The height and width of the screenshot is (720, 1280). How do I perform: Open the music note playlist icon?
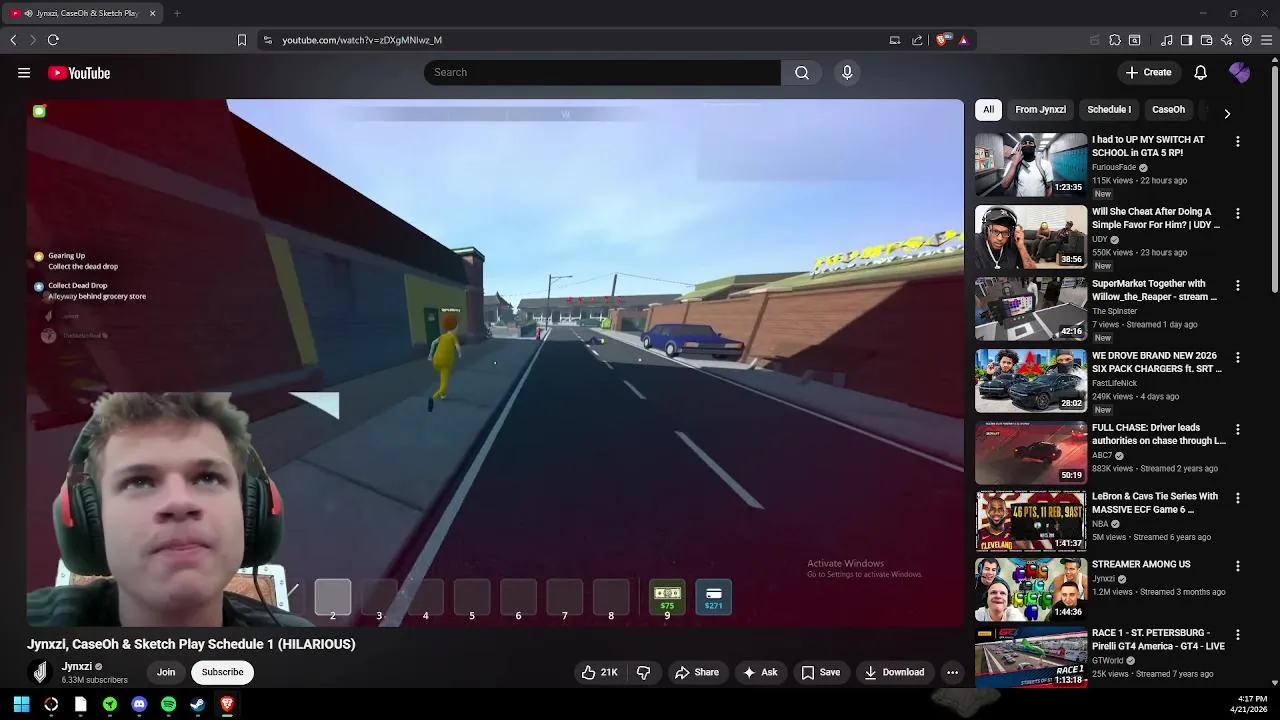(1166, 40)
